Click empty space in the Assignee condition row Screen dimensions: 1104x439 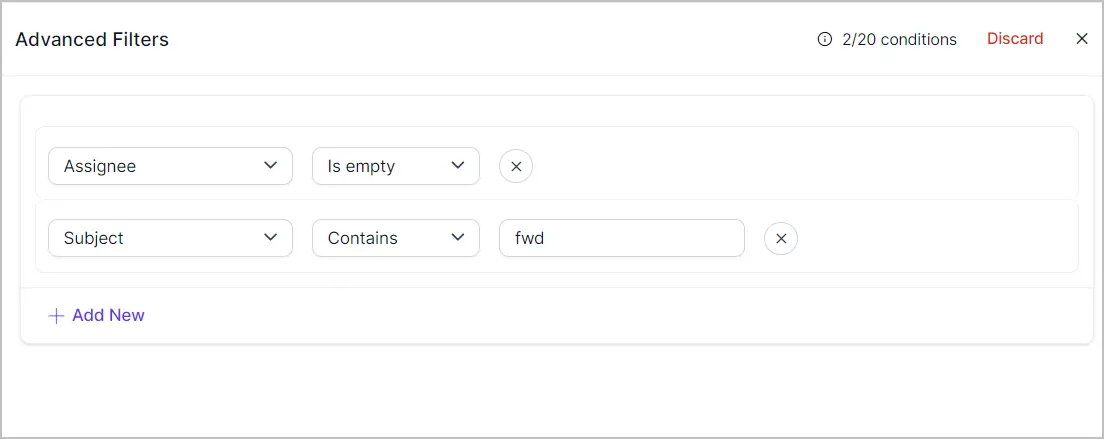click(x=803, y=167)
